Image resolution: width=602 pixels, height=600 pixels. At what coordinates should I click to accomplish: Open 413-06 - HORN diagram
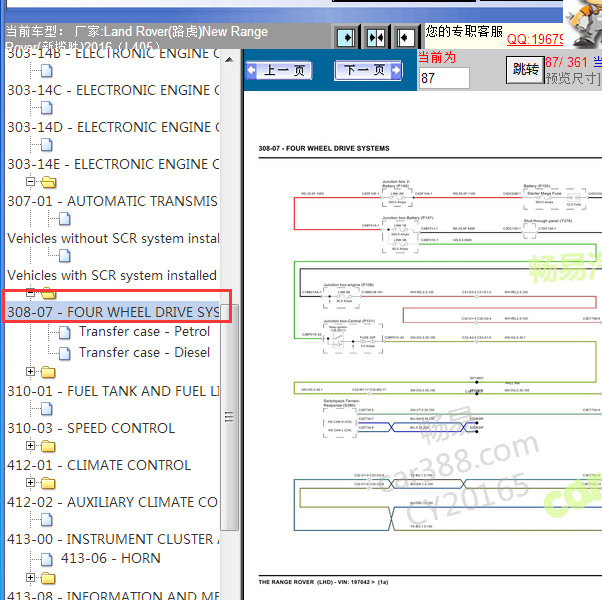point(111,558)
